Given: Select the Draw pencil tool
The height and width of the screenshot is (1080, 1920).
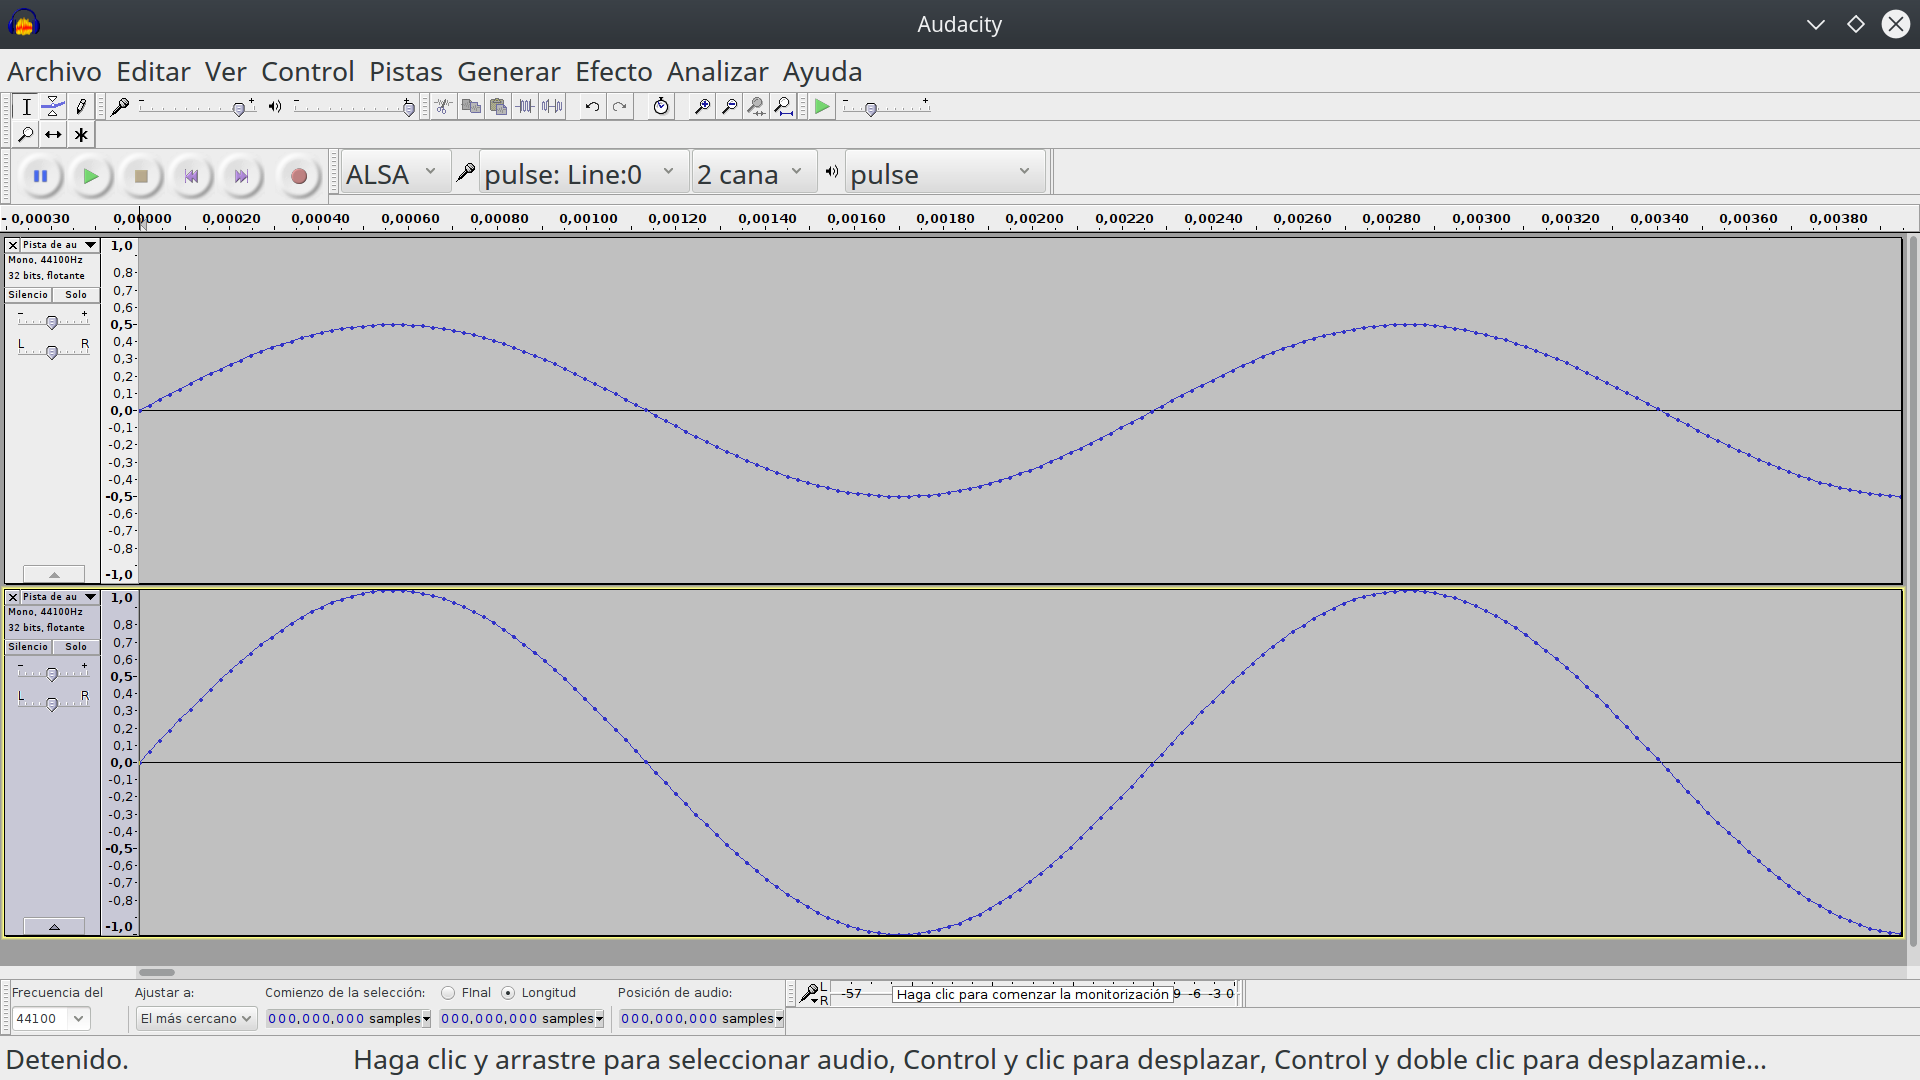Looking at the screenshot, I should point(81,107).
